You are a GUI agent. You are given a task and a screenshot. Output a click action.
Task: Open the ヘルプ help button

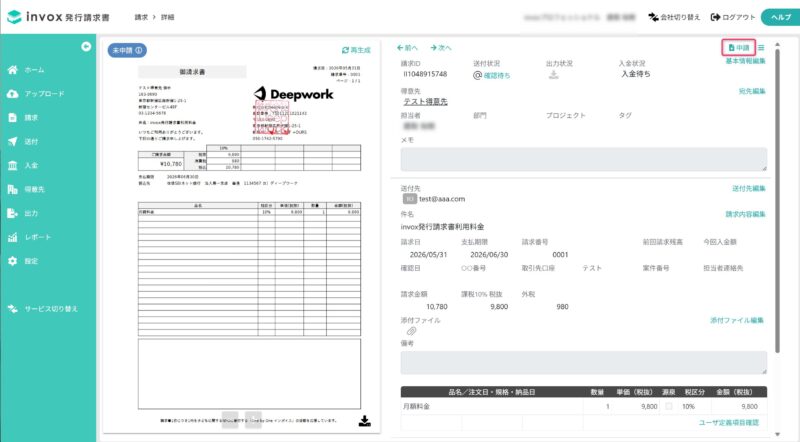click(781, 17)
